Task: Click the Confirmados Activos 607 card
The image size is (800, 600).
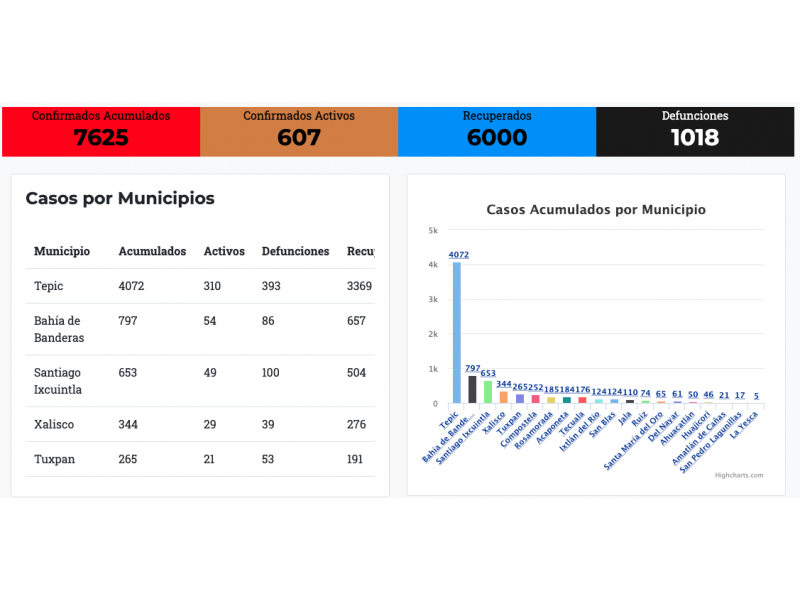Action: pos(299,132)
